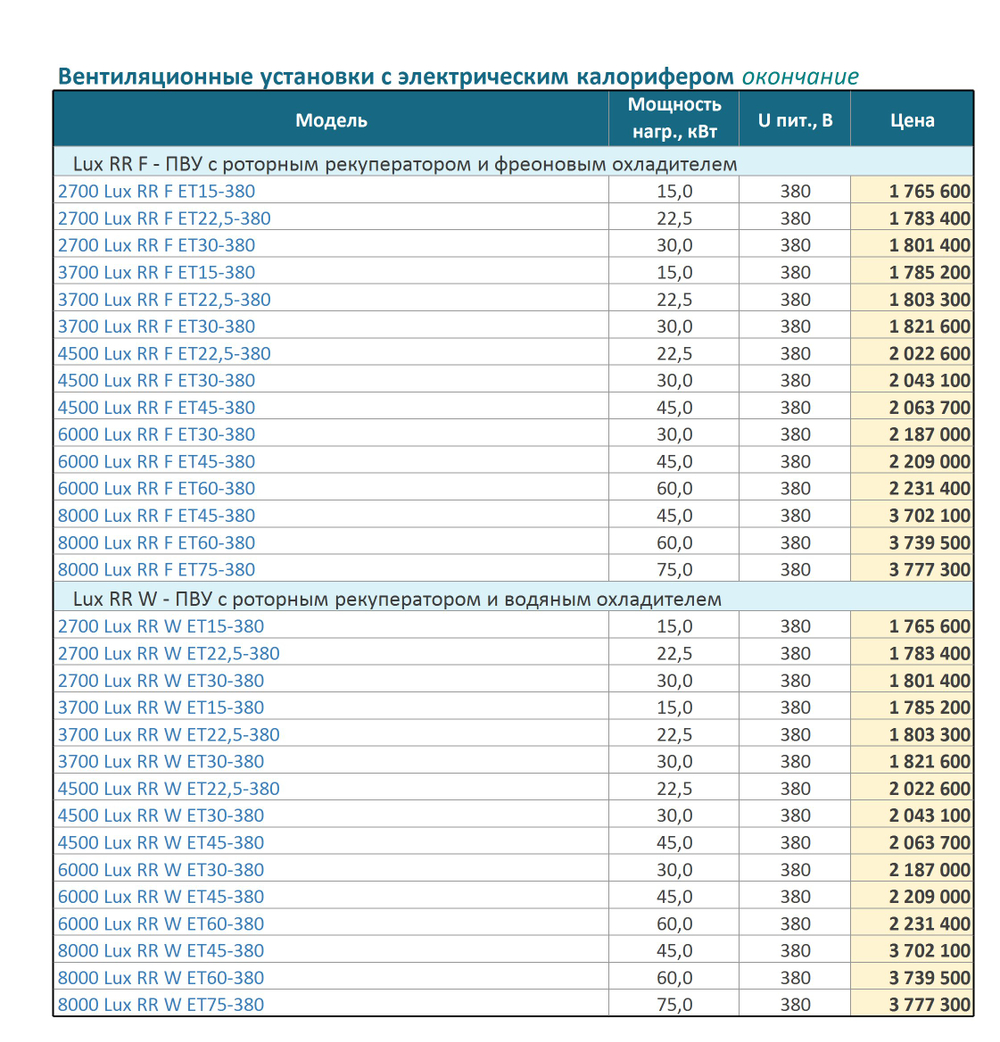This screenshot has width=1000, height=1042.
Task: Select the 4500 Lux RR F ET45-380 link
Action: 156,408
